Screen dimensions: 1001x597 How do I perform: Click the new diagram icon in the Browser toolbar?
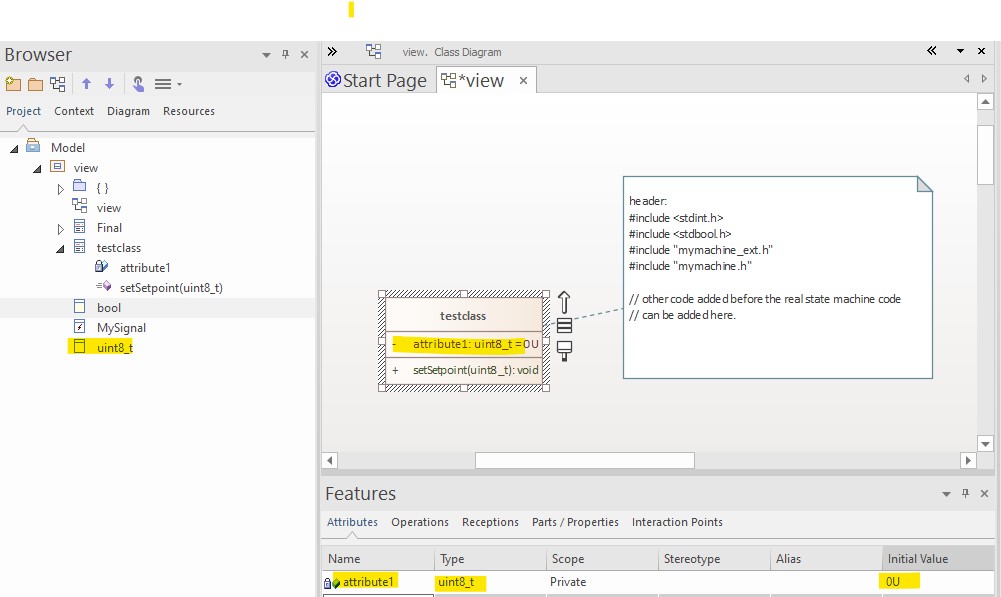[57, 84]
